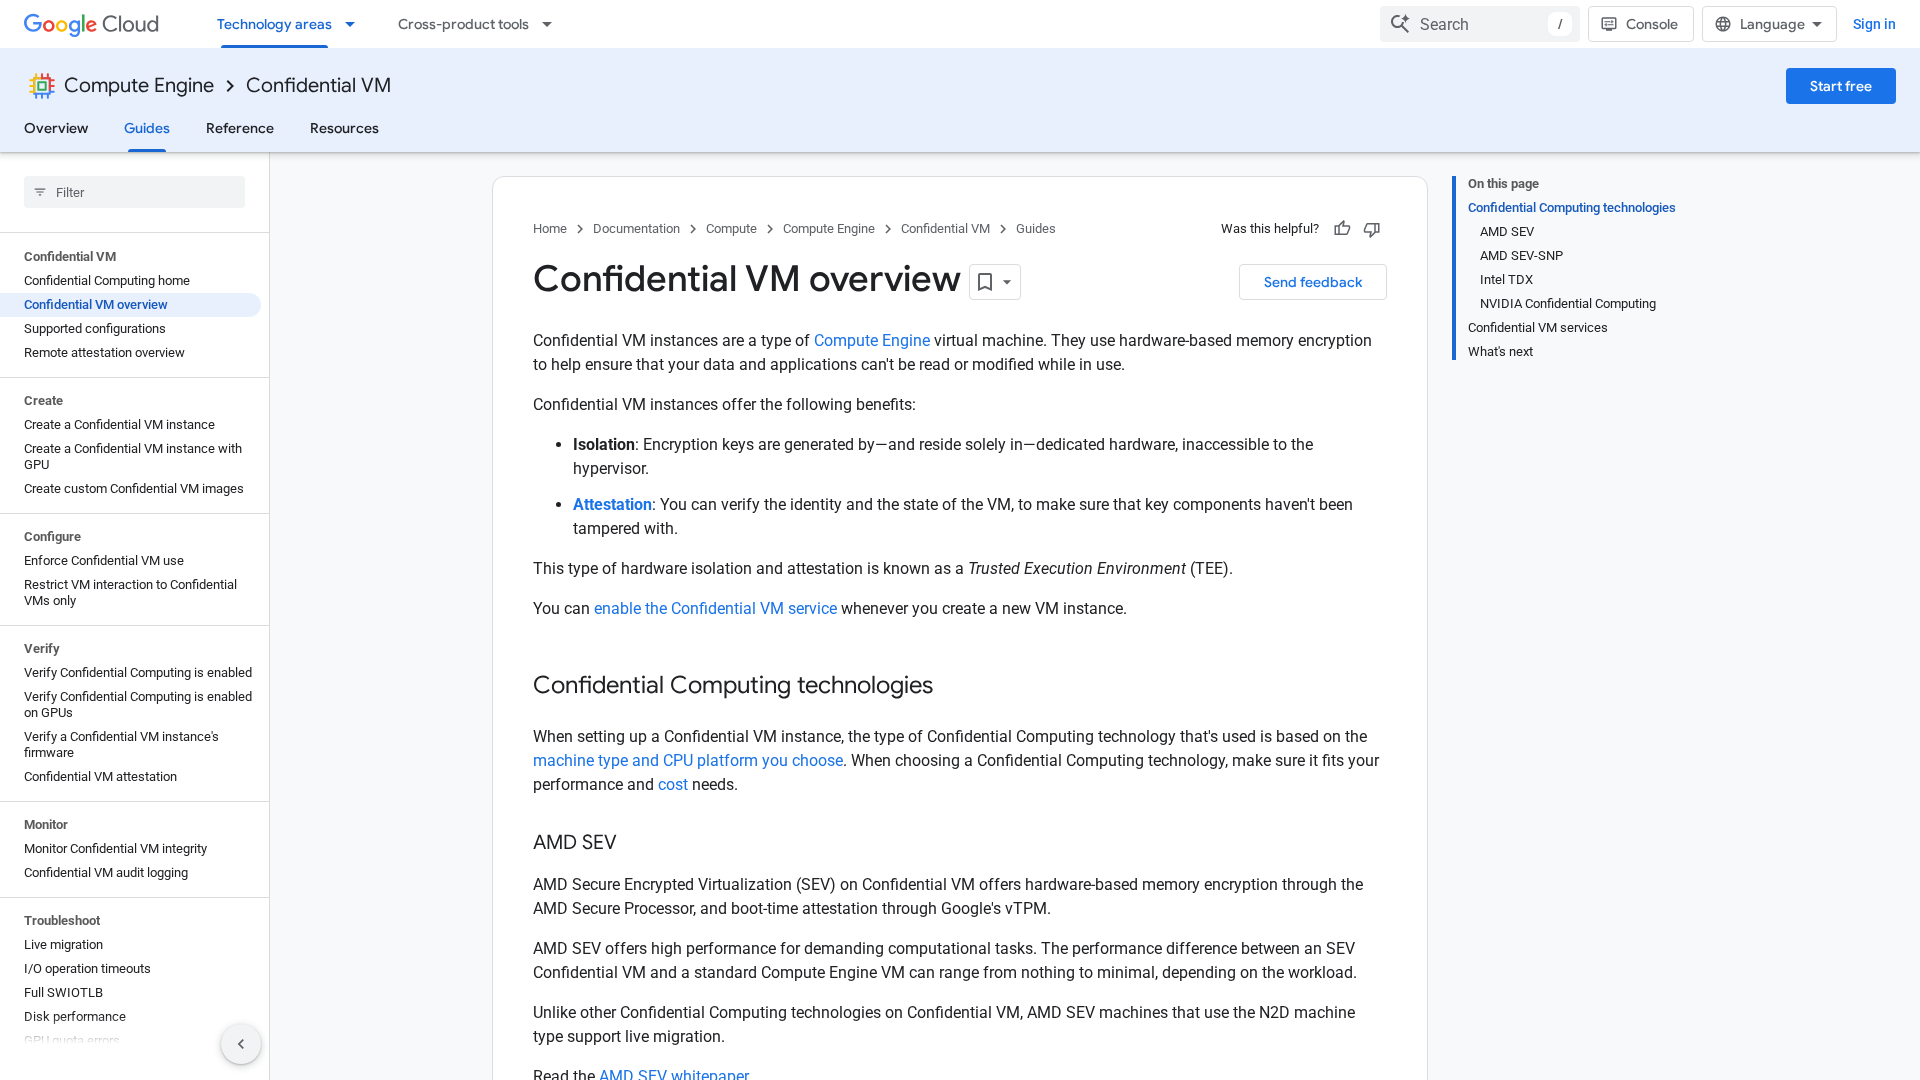
Task: Click the Start free button
Action: pos(1840,86)
